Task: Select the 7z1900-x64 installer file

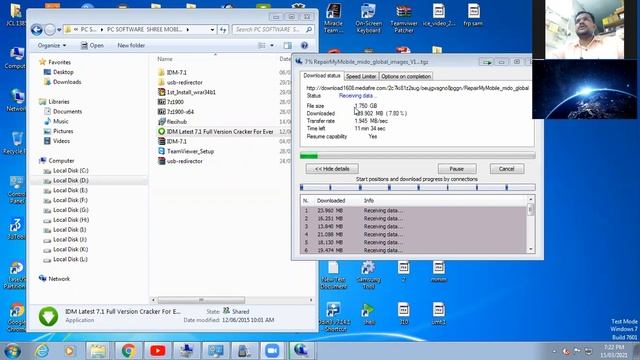Action: (x=176, y=112)
